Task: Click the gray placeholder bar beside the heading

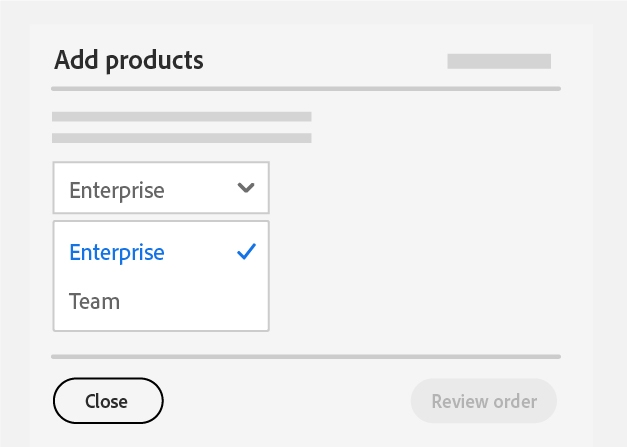Action: [498, 61]
